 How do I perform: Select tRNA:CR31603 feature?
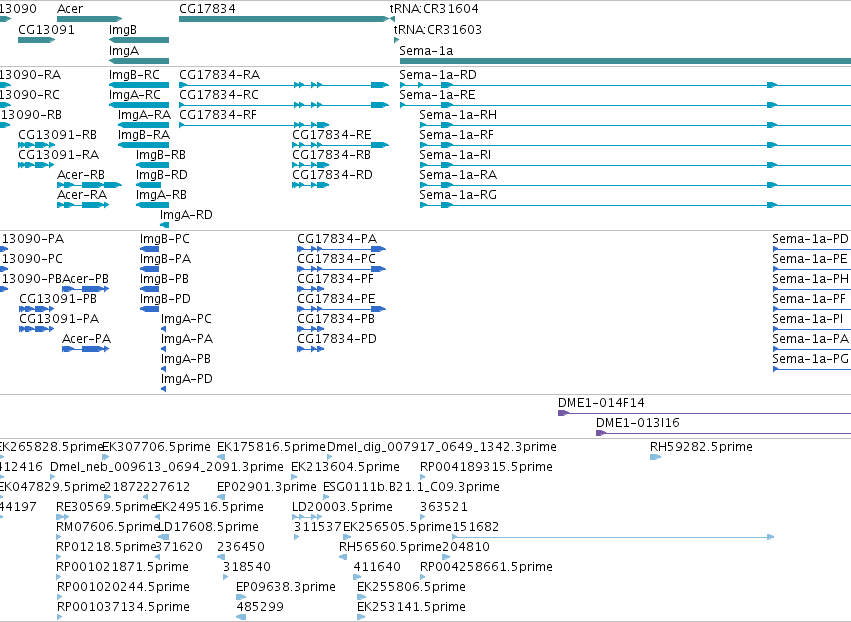coord(396,40)
